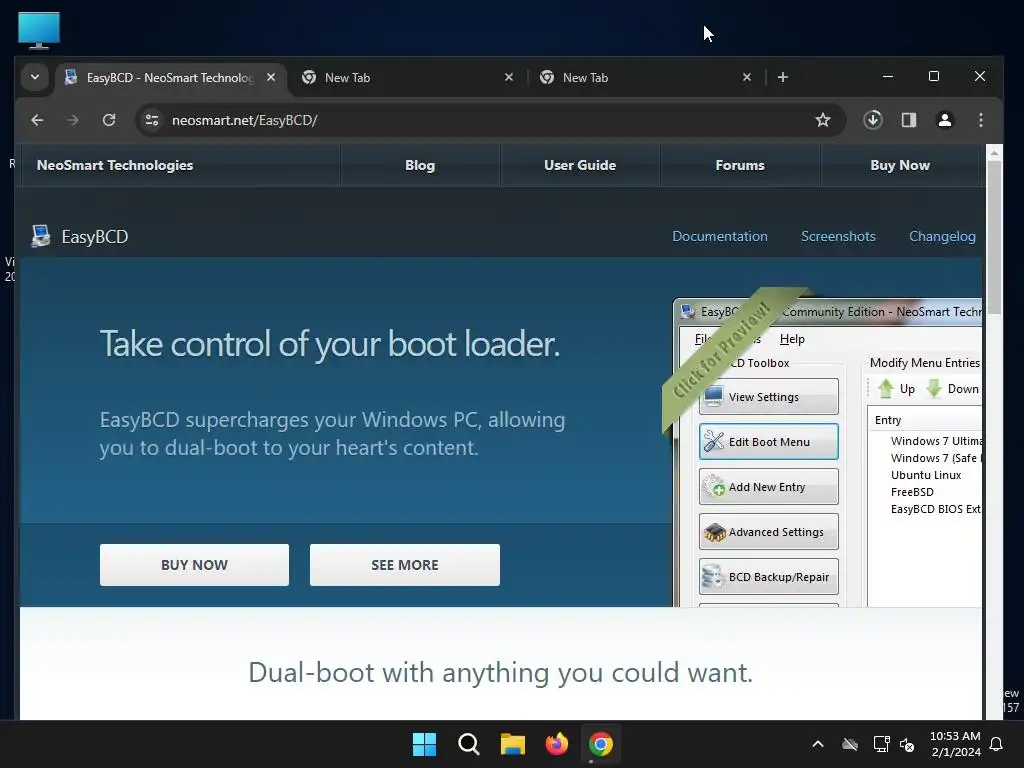This screenshot has width=1024, height=768.
Task: Click the BUY NOW button
Action: tap(195, 565)
